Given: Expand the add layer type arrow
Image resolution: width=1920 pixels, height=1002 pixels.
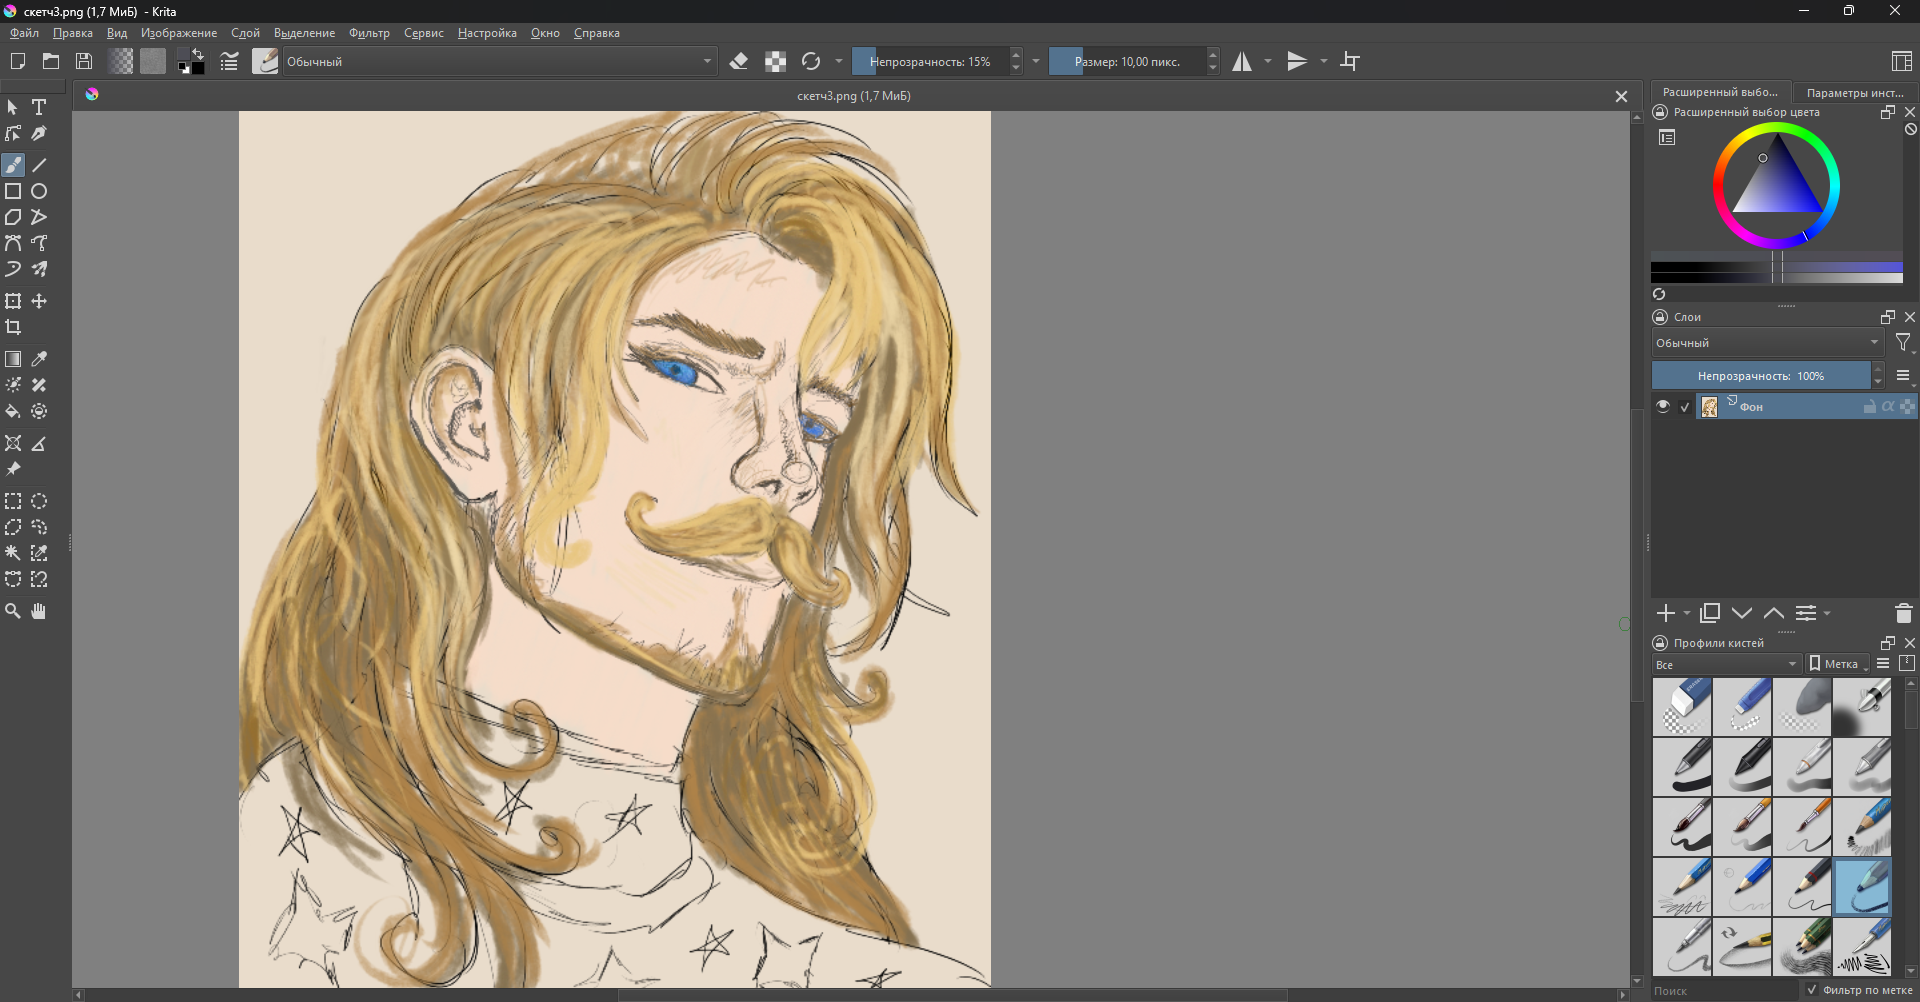Looking at the screenshot, I should [x=1687, y=613].
